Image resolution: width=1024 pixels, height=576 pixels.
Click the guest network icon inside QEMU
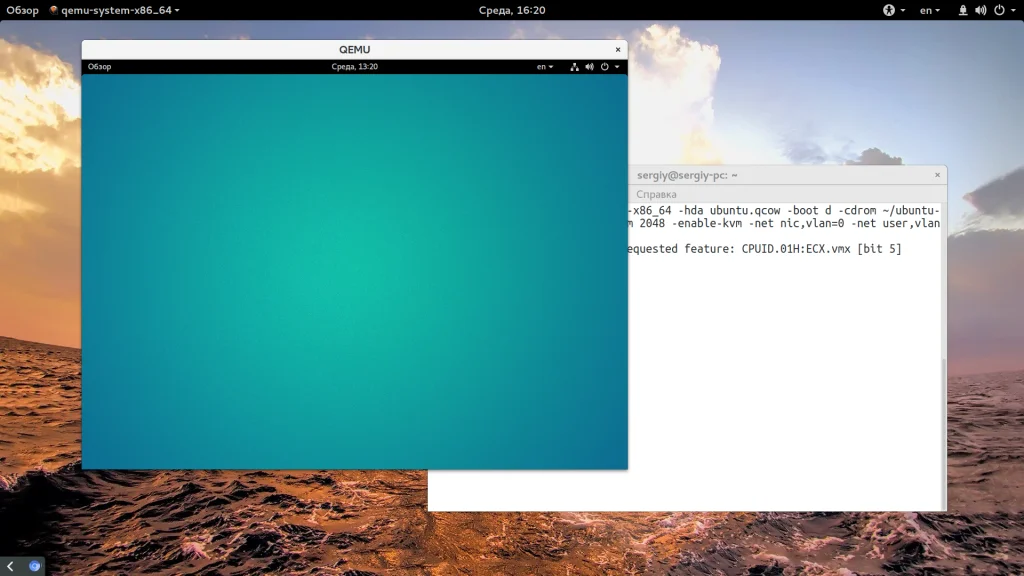(575, 67)
